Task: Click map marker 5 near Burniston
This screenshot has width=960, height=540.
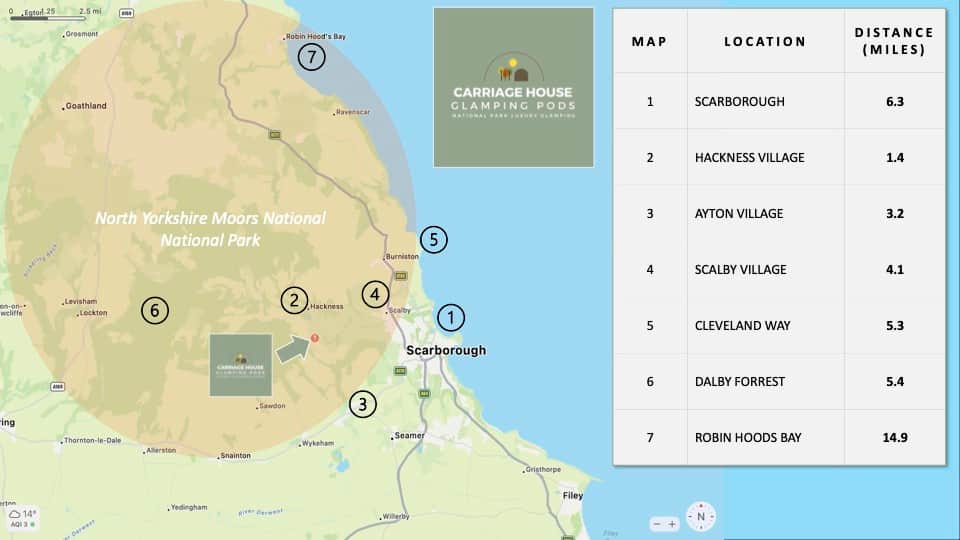Action: click(433, 239)
